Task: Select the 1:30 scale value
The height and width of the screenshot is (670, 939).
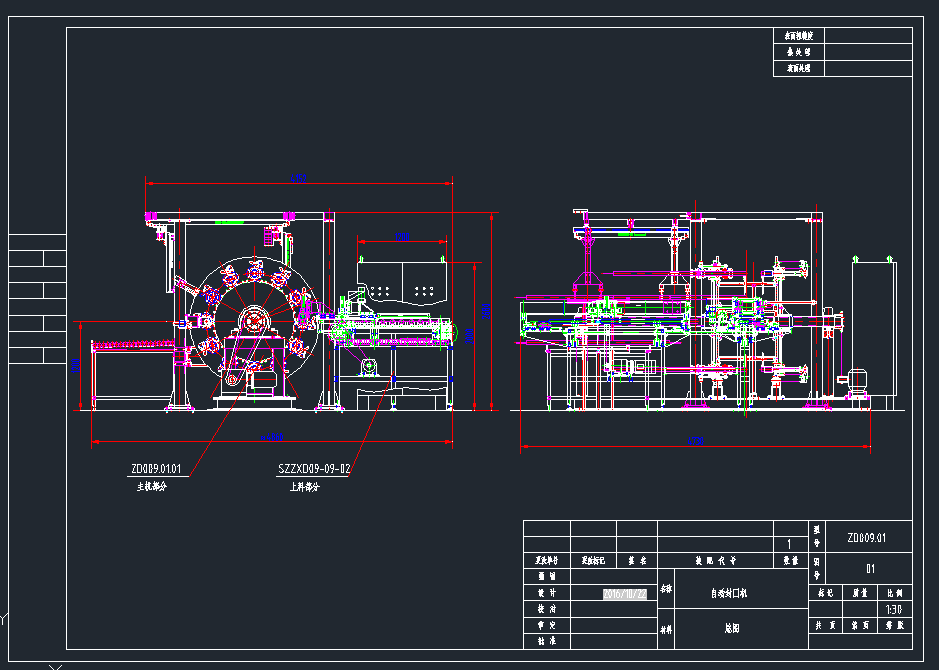Action: click(x=893, y=610)
